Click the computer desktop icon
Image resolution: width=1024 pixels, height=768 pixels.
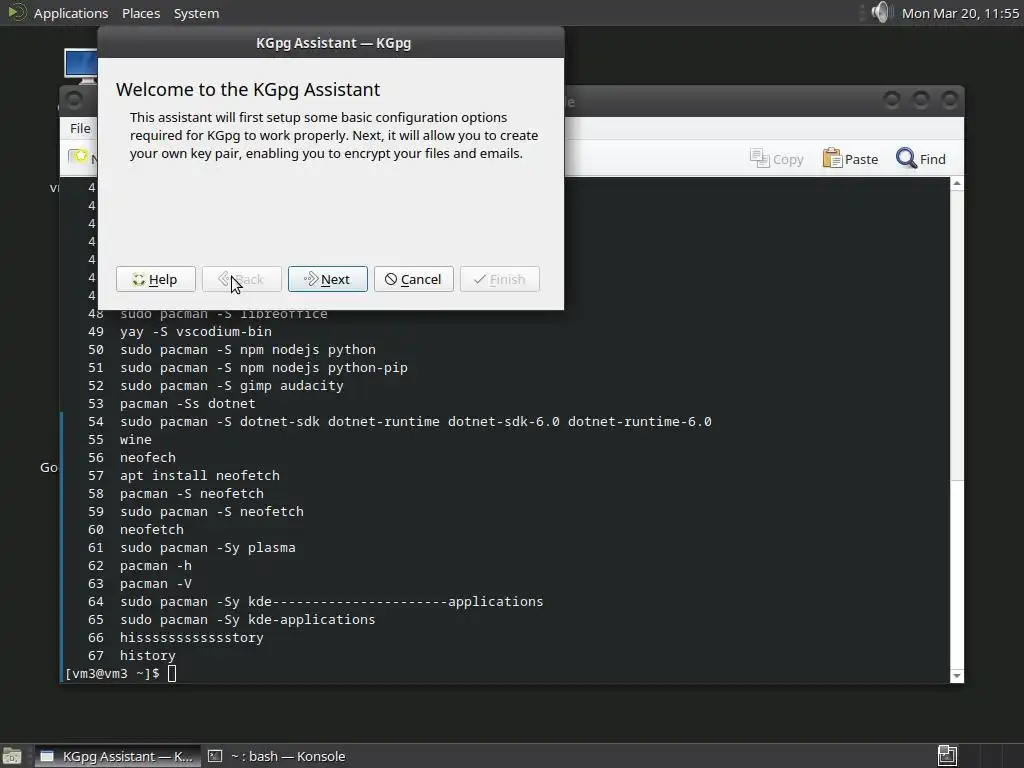80,67
